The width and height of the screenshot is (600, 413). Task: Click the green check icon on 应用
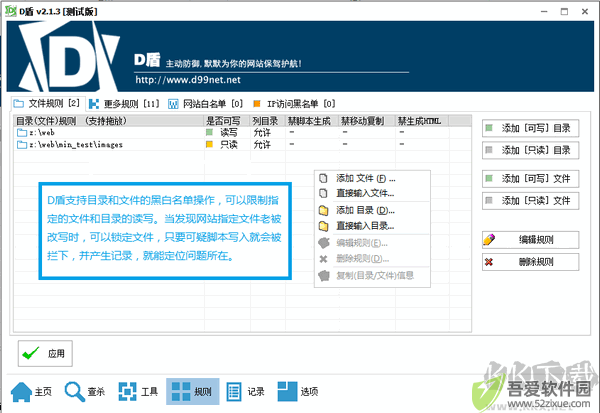(31, 353)
